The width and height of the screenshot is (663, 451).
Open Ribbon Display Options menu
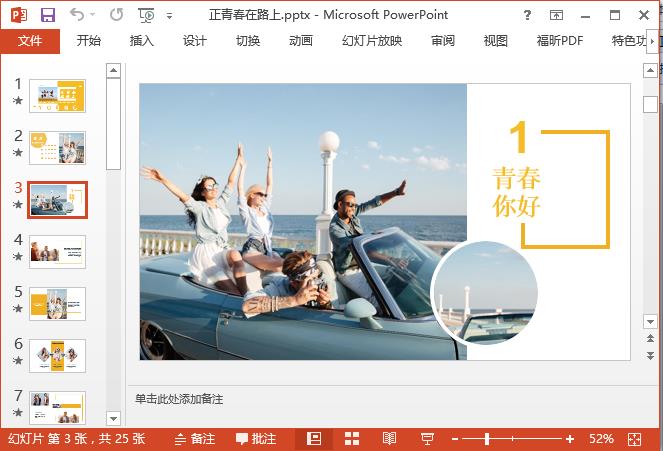point(557,15)
